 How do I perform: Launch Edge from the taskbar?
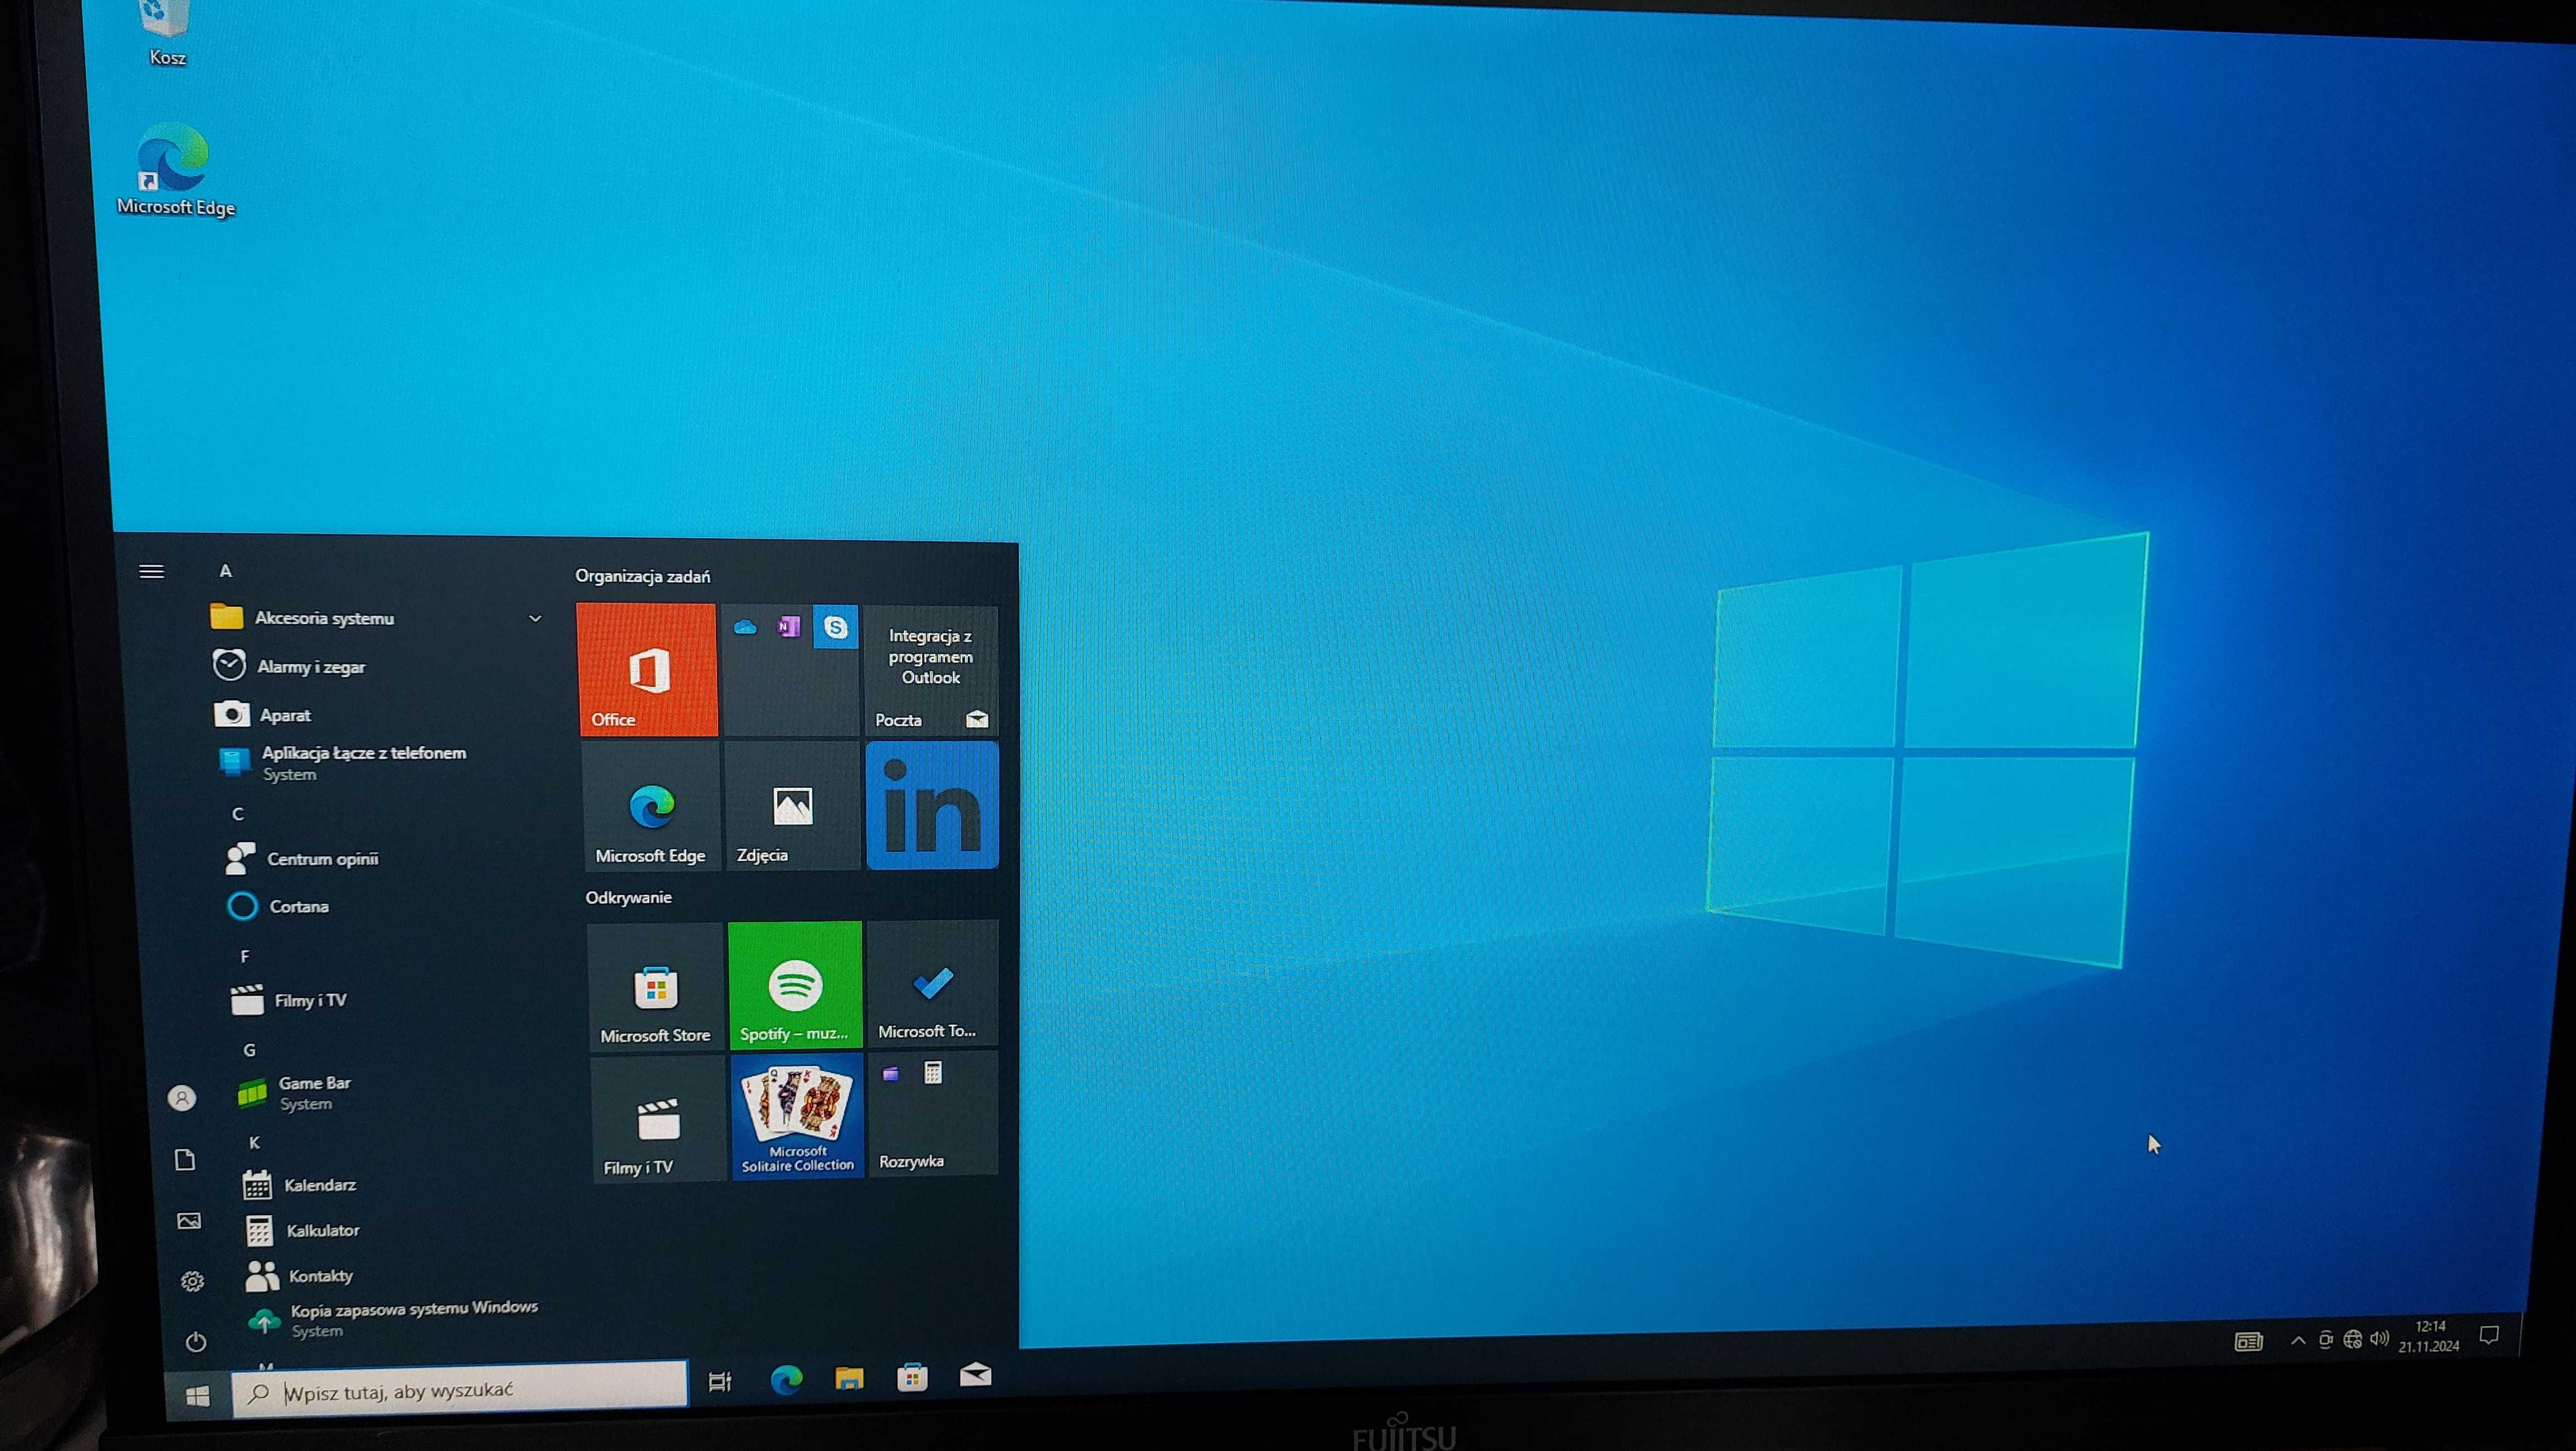[x=787, y=1380]
